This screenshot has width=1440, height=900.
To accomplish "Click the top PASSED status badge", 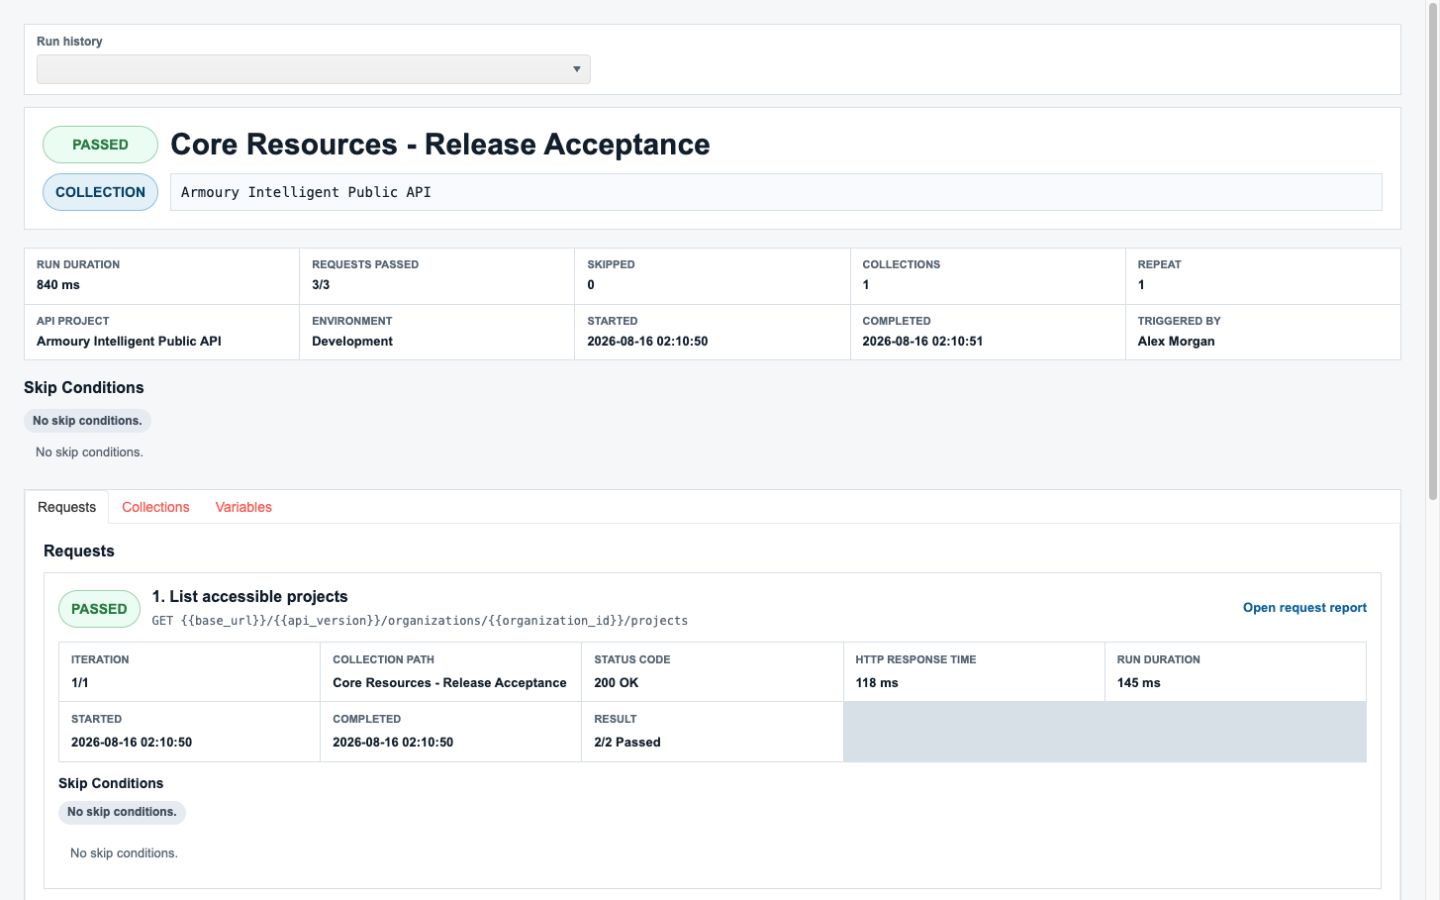I will [100, 145].
